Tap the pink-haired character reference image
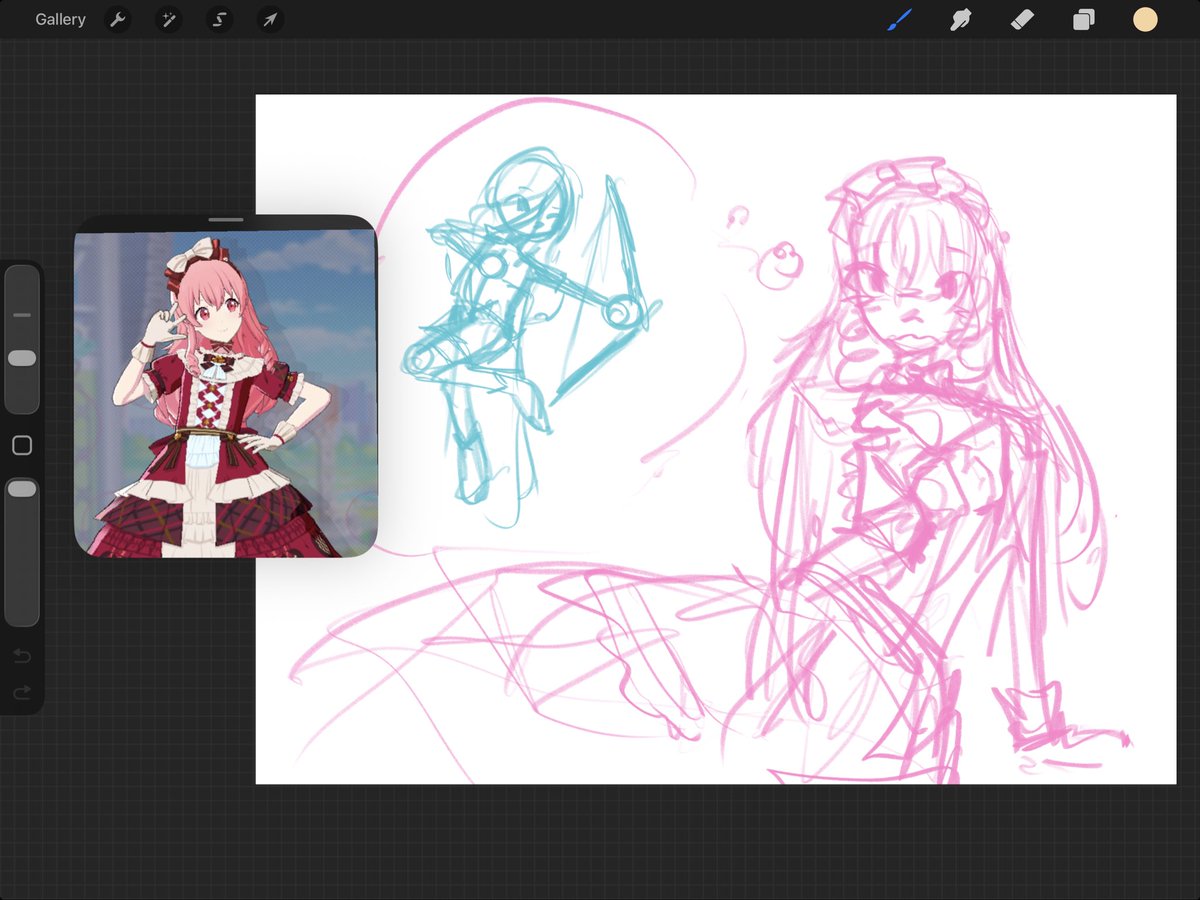The height and width of the screenshot is (900, 1200). point(225,395)
